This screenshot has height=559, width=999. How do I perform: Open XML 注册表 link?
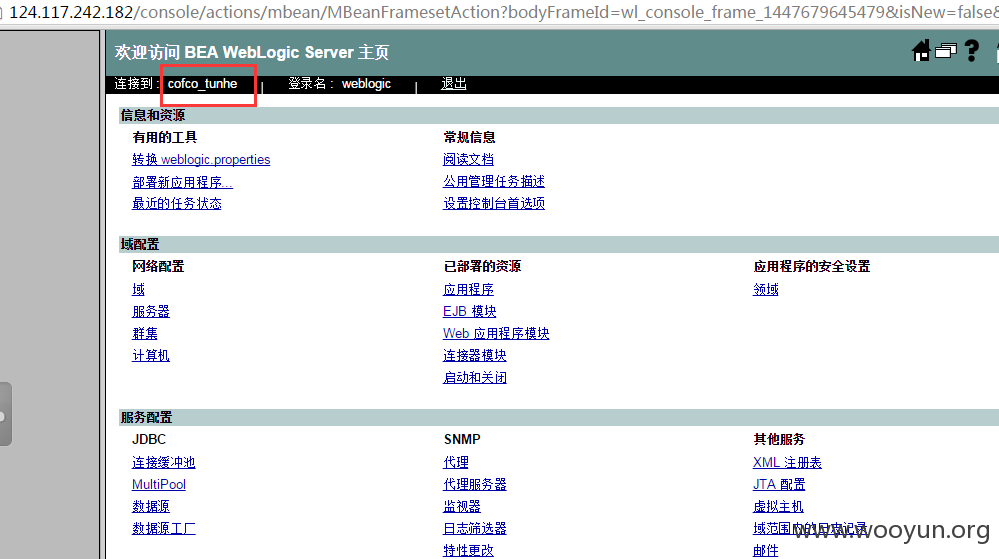point(787,462)
